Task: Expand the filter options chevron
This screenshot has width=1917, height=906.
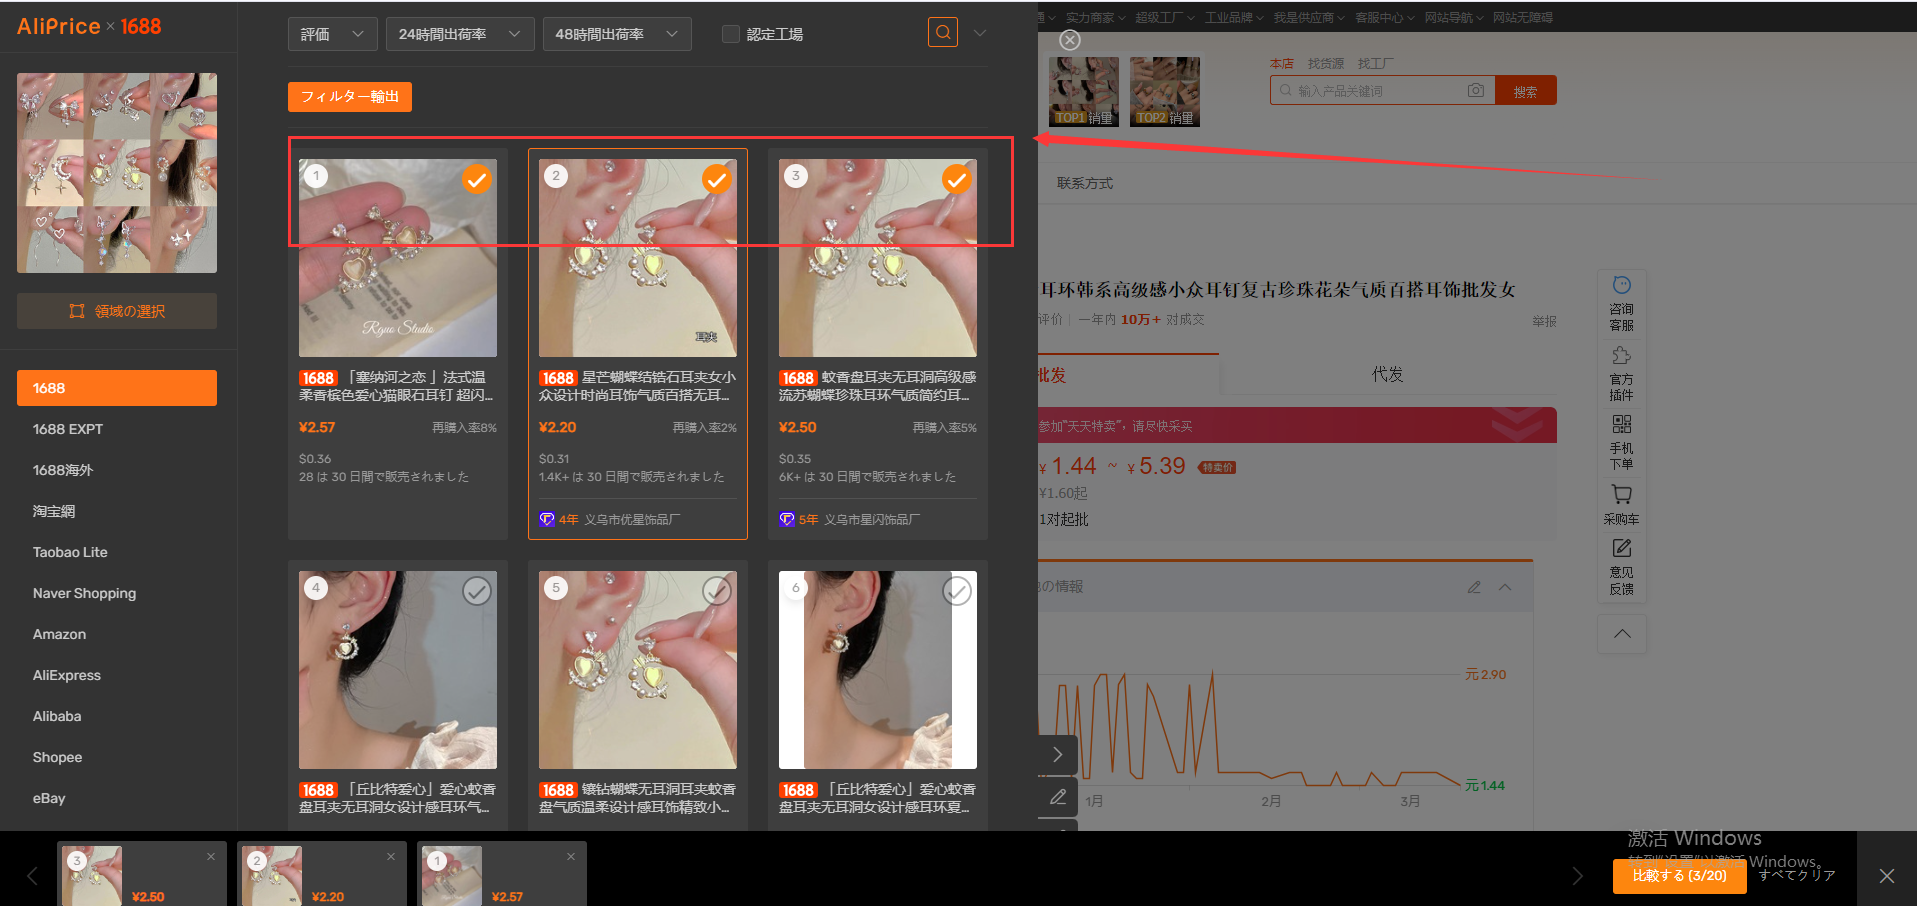Action: [x=980, y=33]
